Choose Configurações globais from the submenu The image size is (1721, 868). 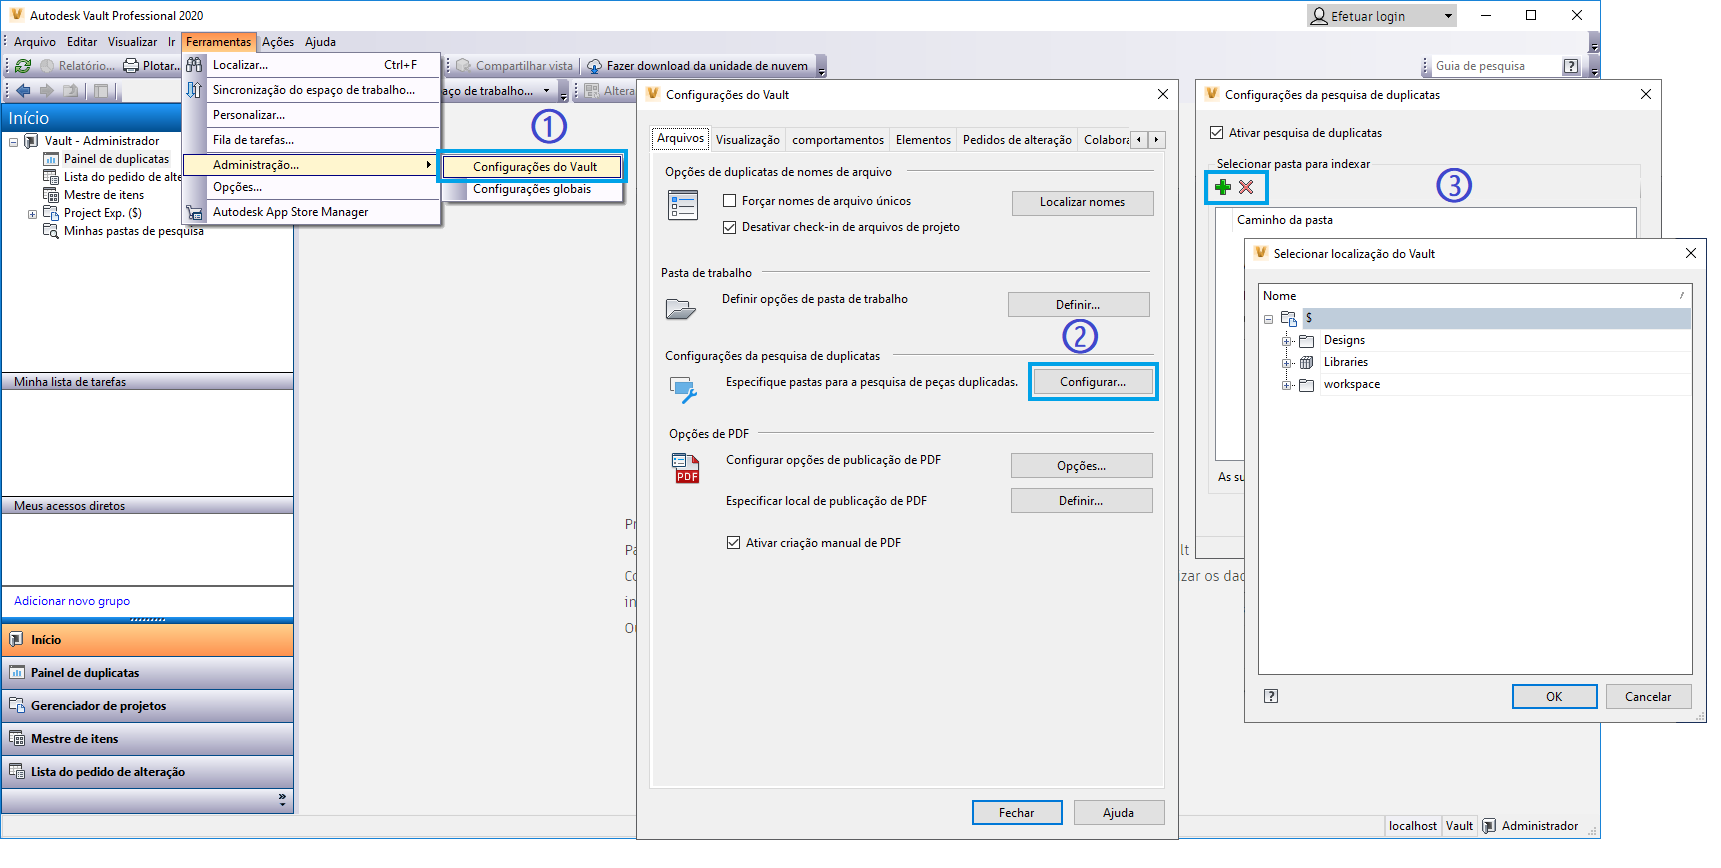coord(532,189)
